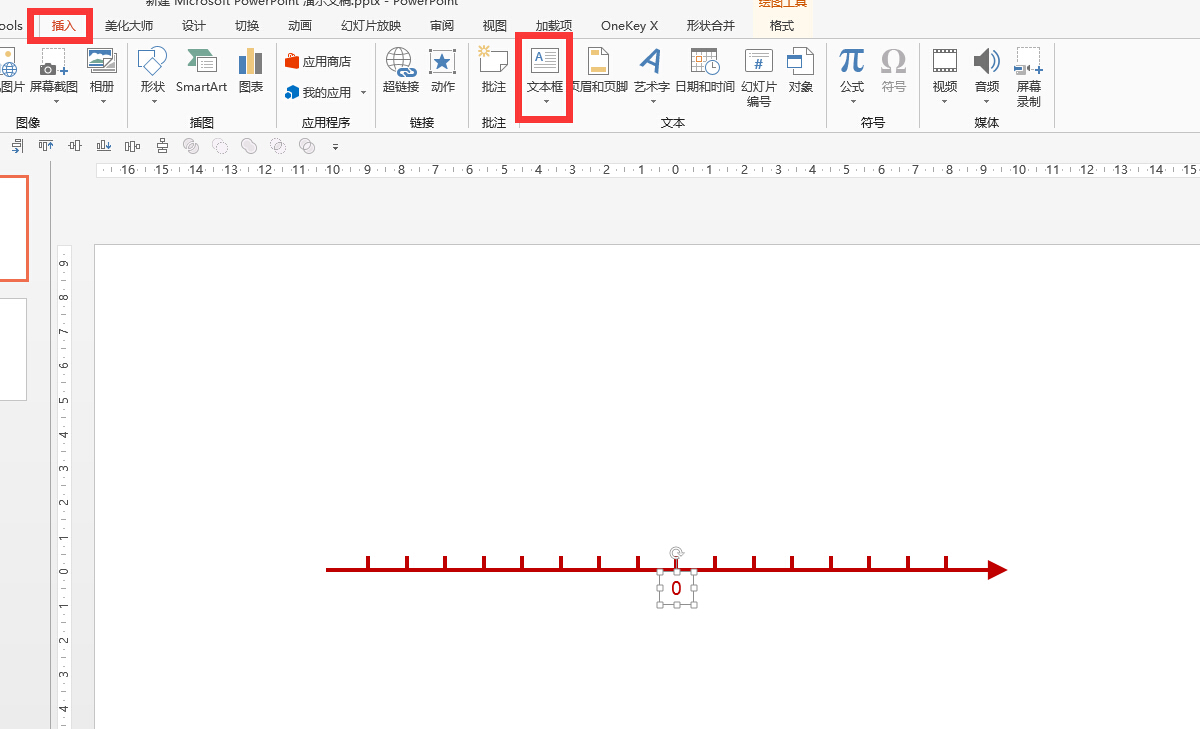Click the dashed-outline circles merge icon

click(x=220, y=146)
